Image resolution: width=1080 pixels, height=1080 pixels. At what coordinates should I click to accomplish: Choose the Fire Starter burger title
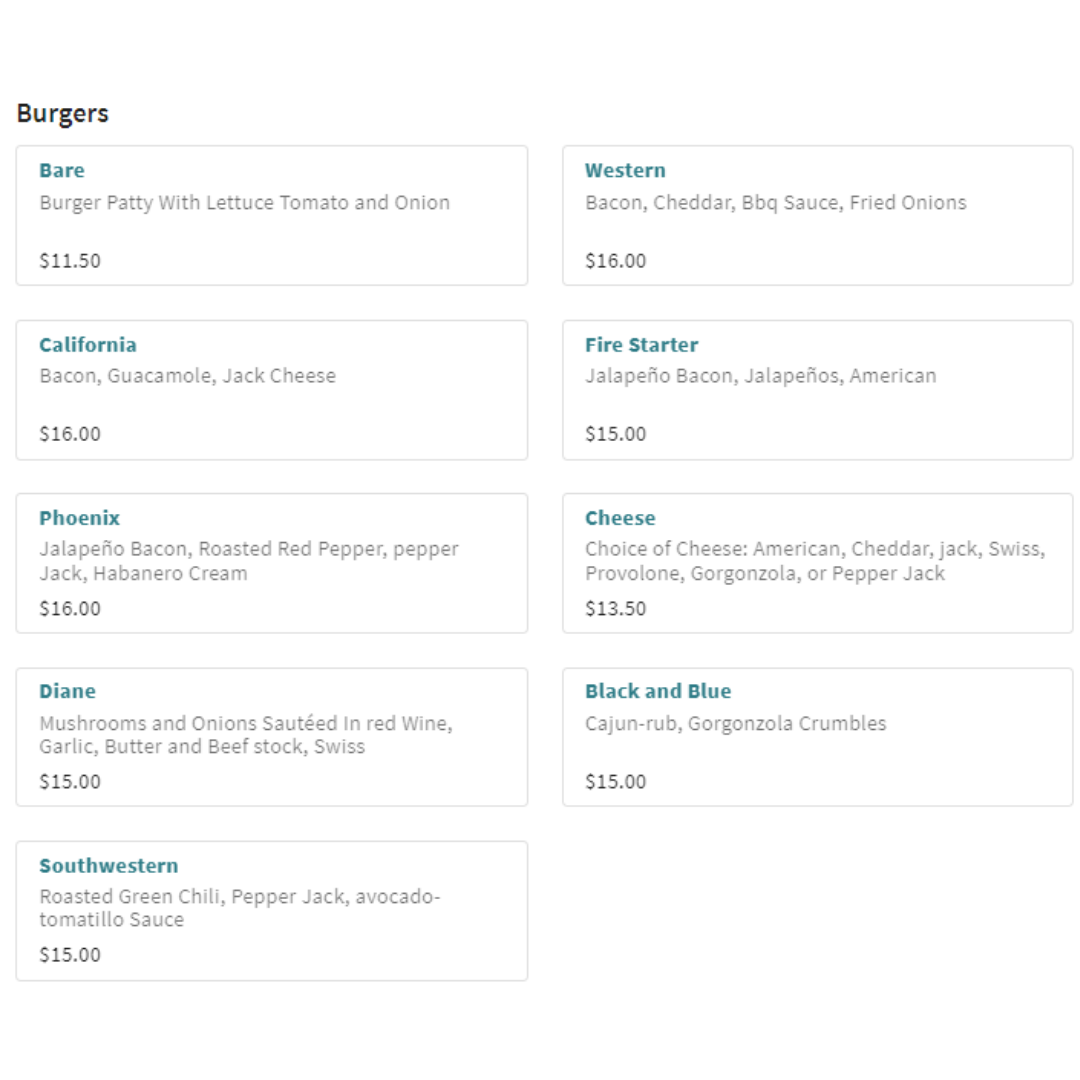pyautogui.click(x=641, y=345)
